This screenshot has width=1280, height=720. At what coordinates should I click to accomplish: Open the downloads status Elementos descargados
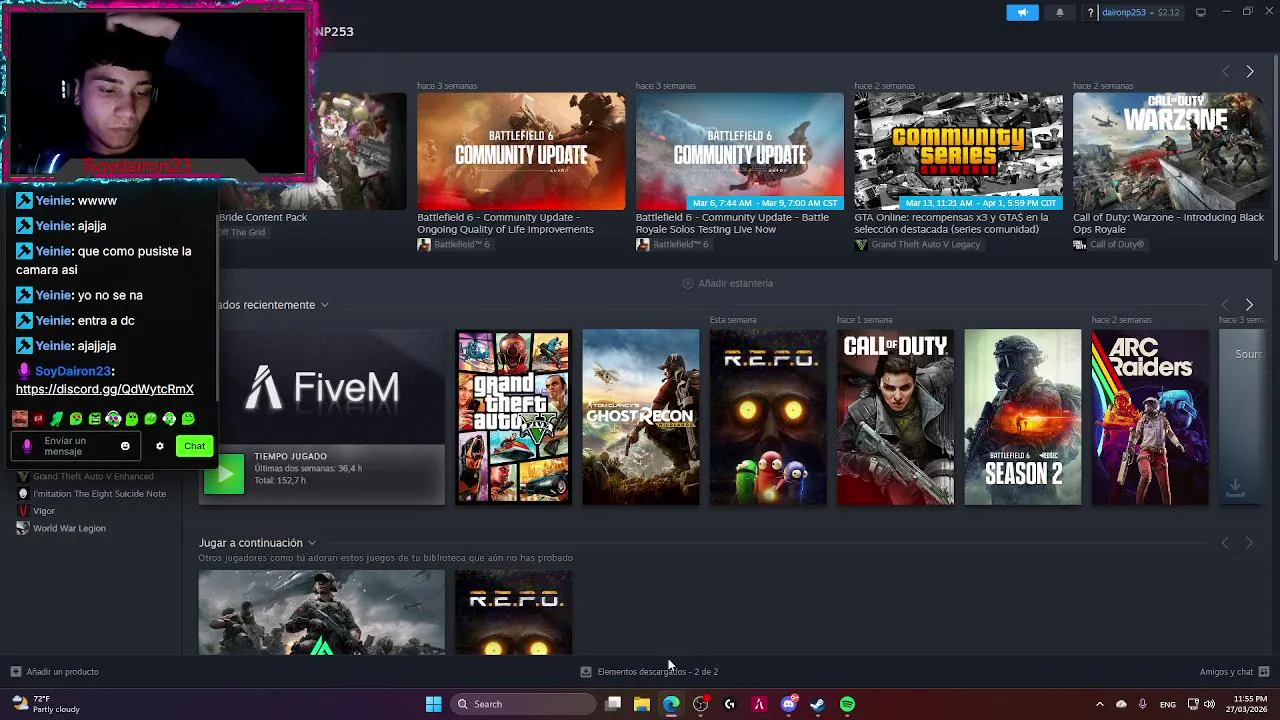[650, 672]
